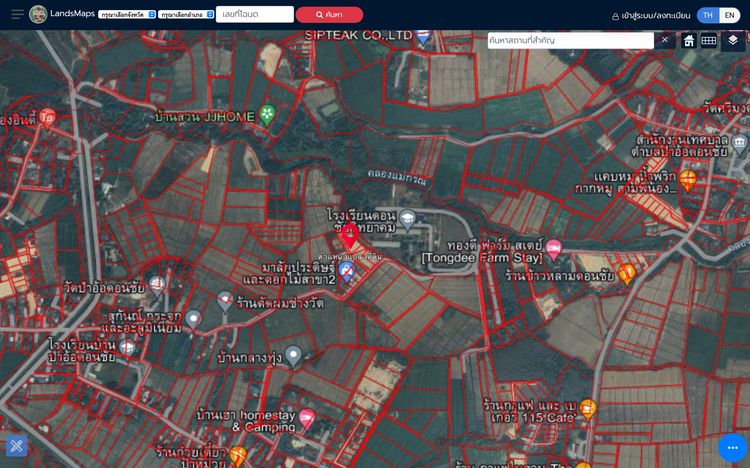Open the district selection dropdown
Viewport: 750px width, 468px height.
click(186, 15)
